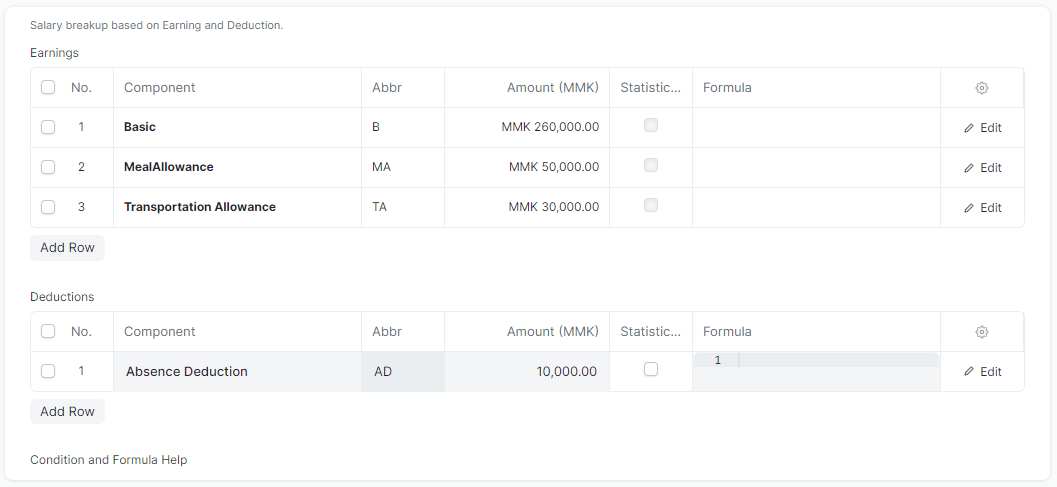Edit the Basic earnings row
This screenshot has height=487, width=1057.
coord(982,128)
